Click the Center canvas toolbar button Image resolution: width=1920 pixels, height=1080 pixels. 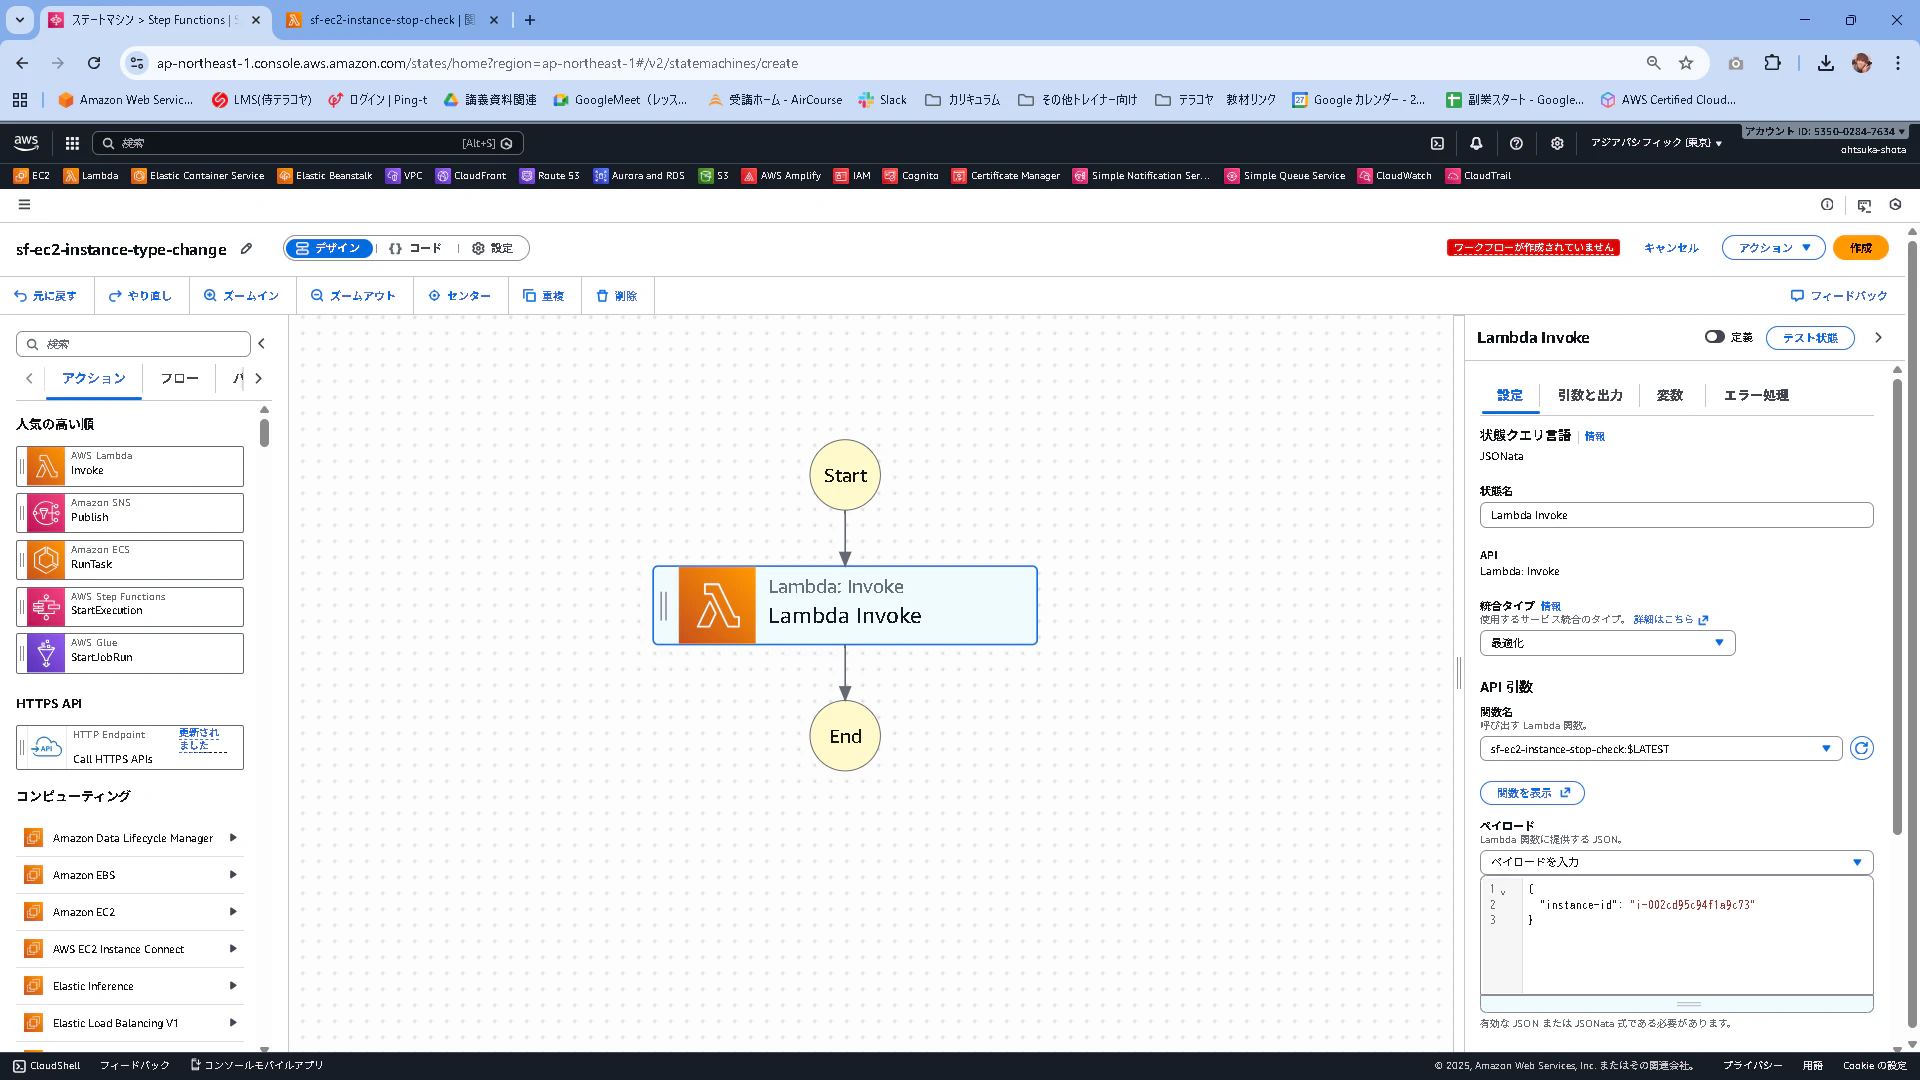(x=460, y=296)
